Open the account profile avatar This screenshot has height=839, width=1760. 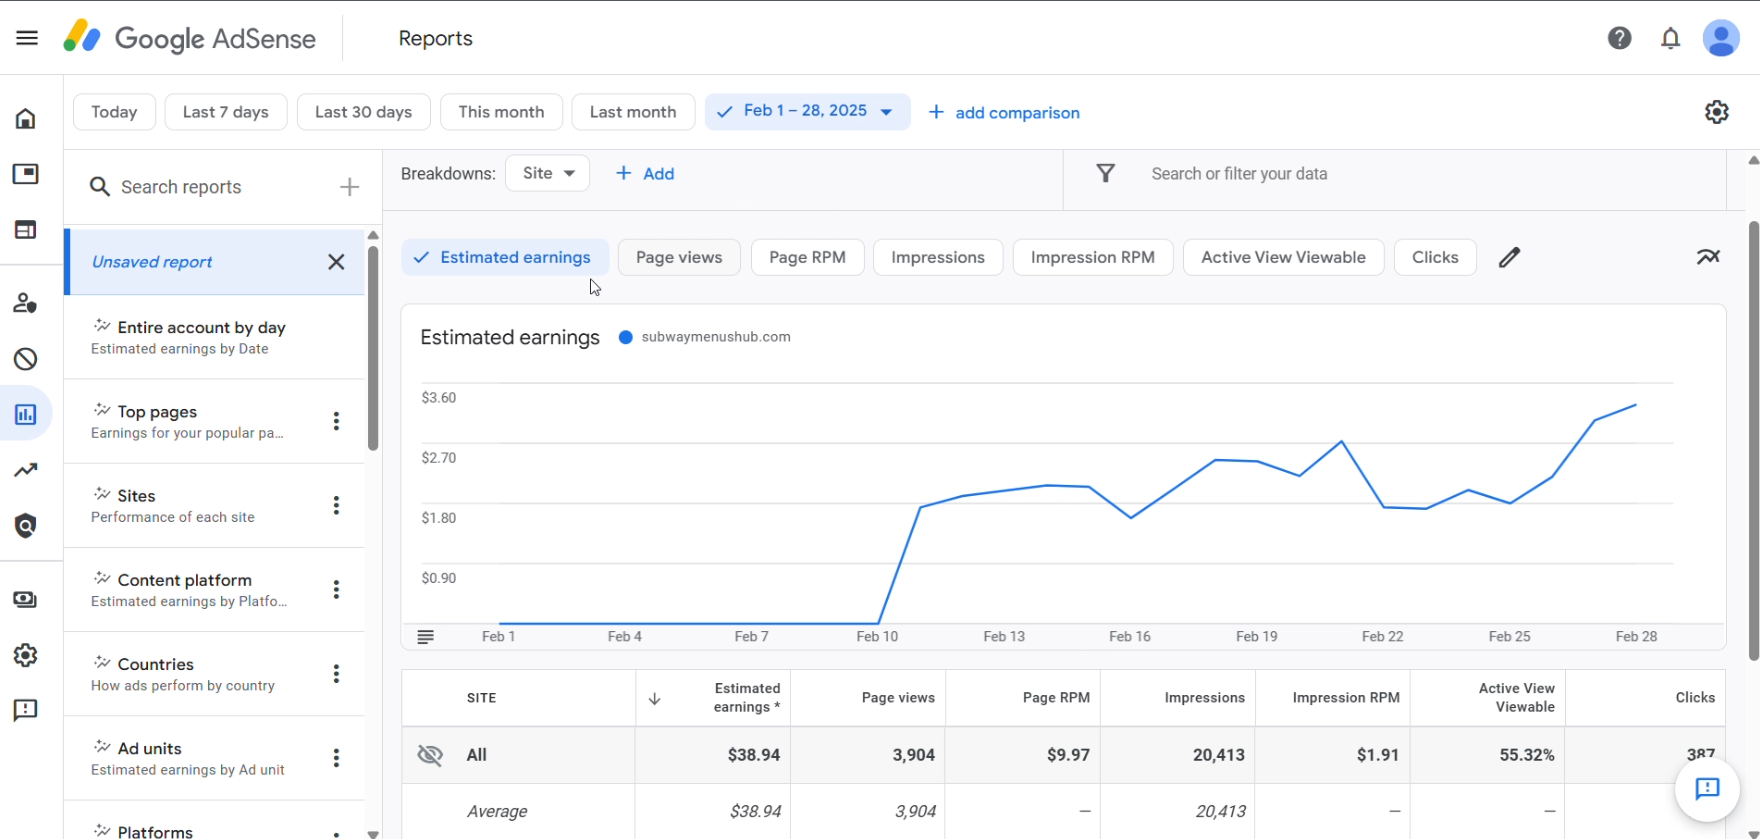click(1721, 38)
